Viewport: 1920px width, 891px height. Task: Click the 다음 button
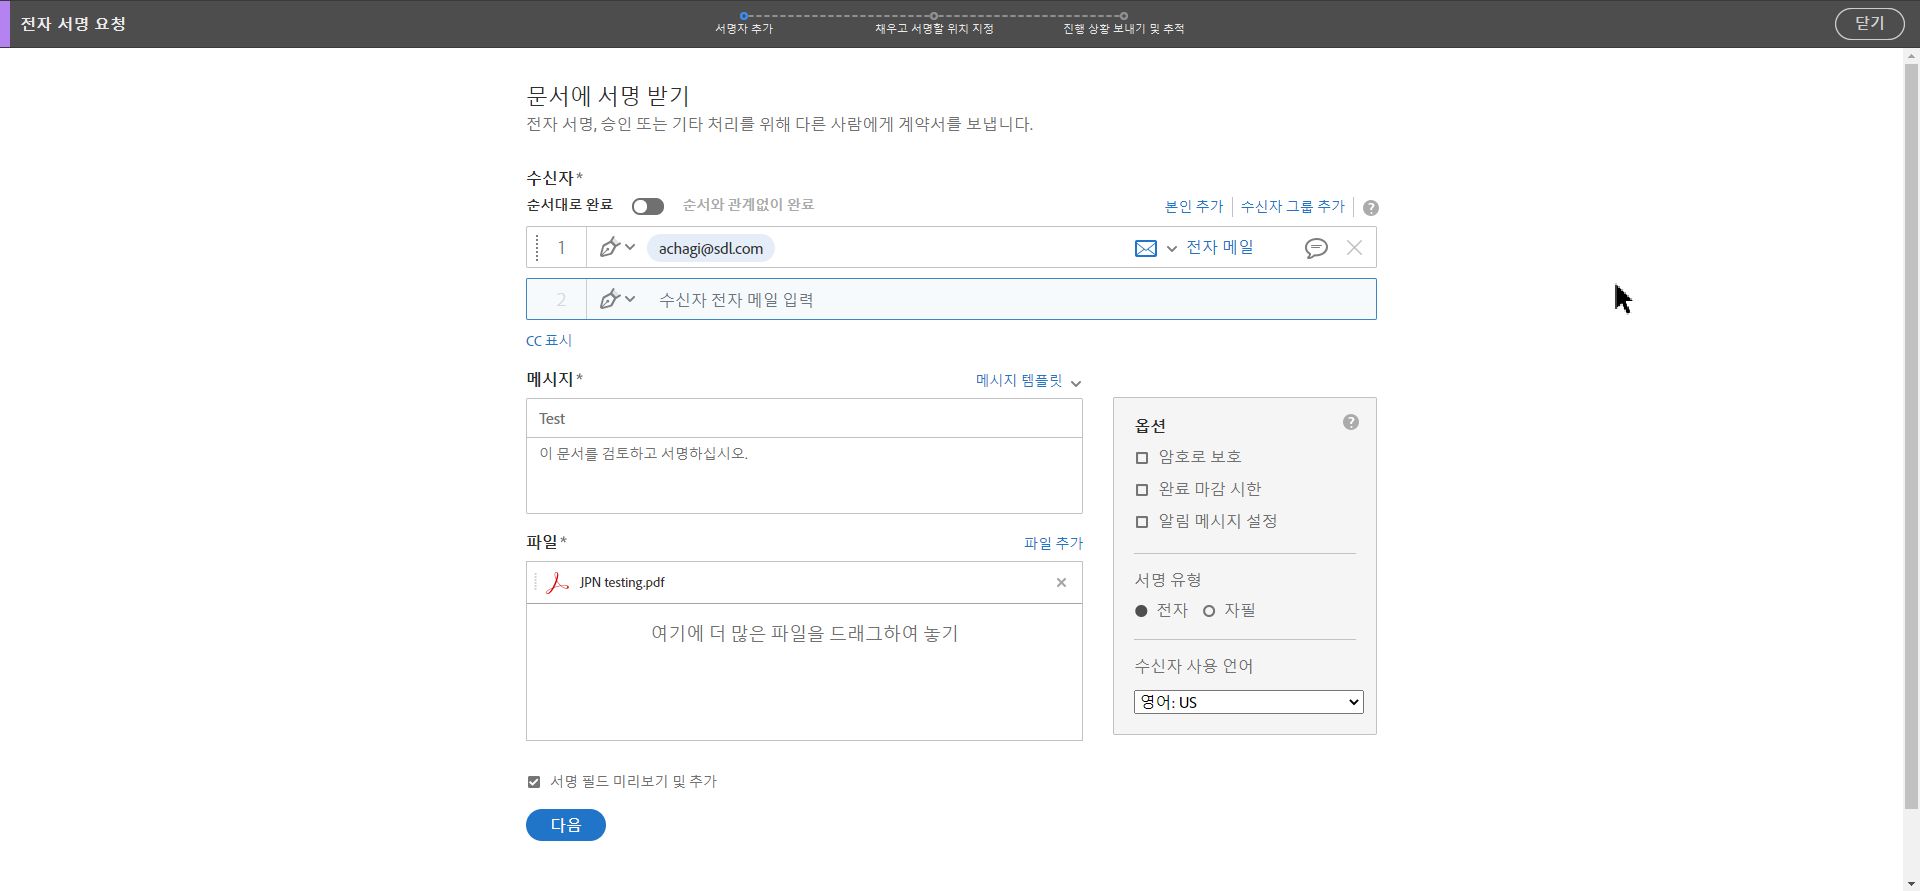coord(566,825)
